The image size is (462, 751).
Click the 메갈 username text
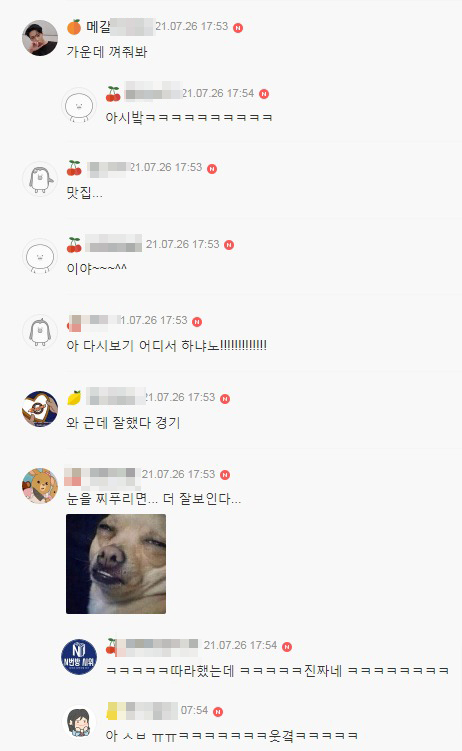[99, 27]
